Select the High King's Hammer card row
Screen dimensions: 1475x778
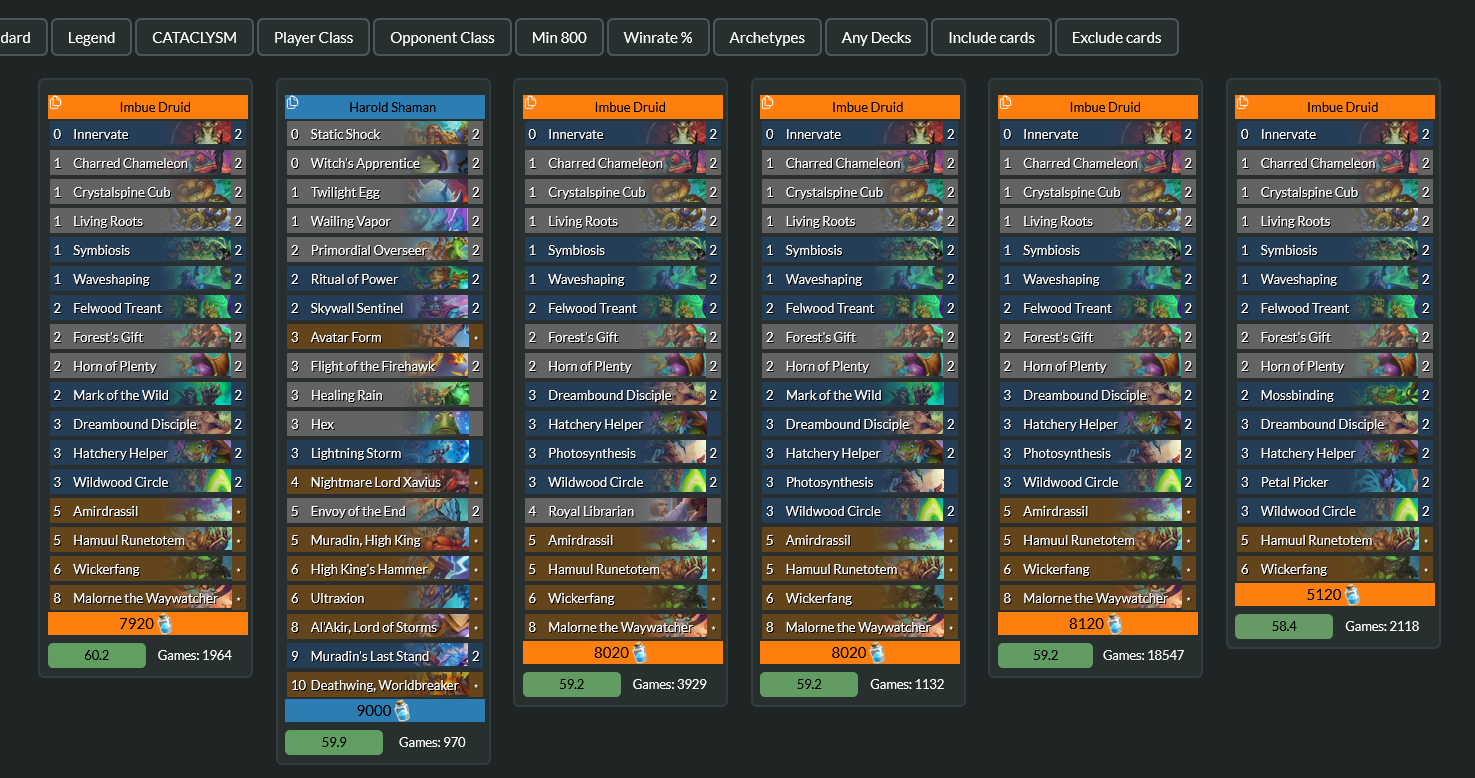[x=385, y=569]
